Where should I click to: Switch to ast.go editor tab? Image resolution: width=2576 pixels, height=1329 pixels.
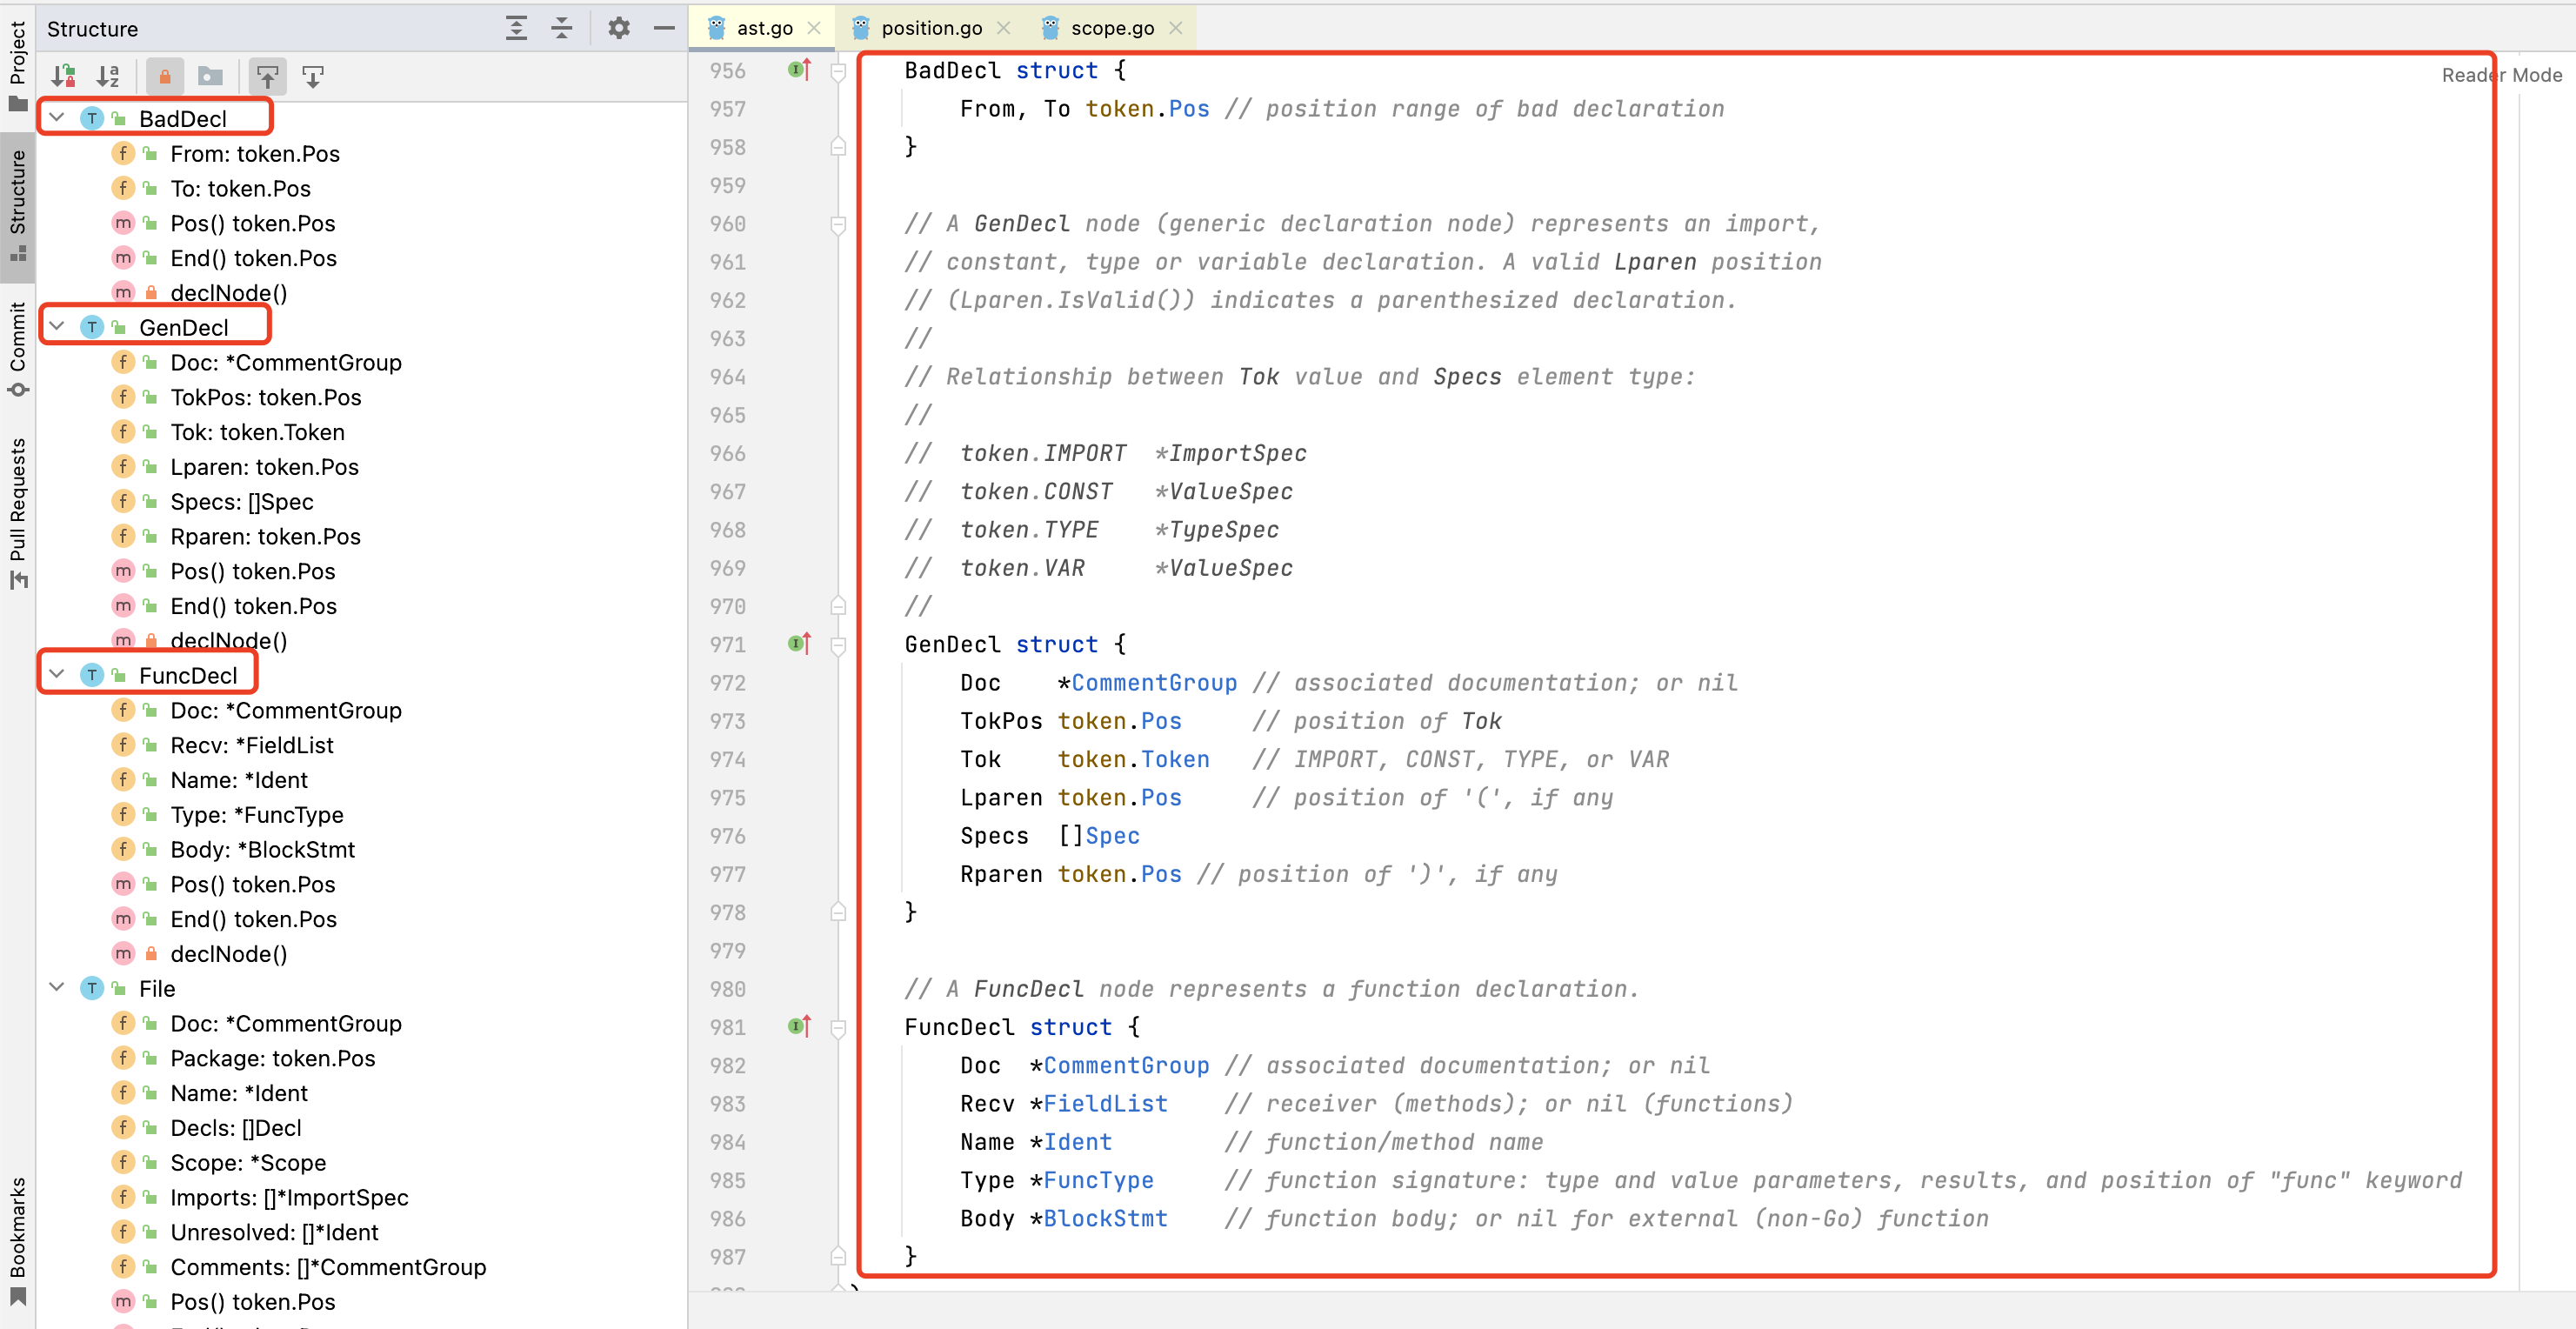[764, 28]
